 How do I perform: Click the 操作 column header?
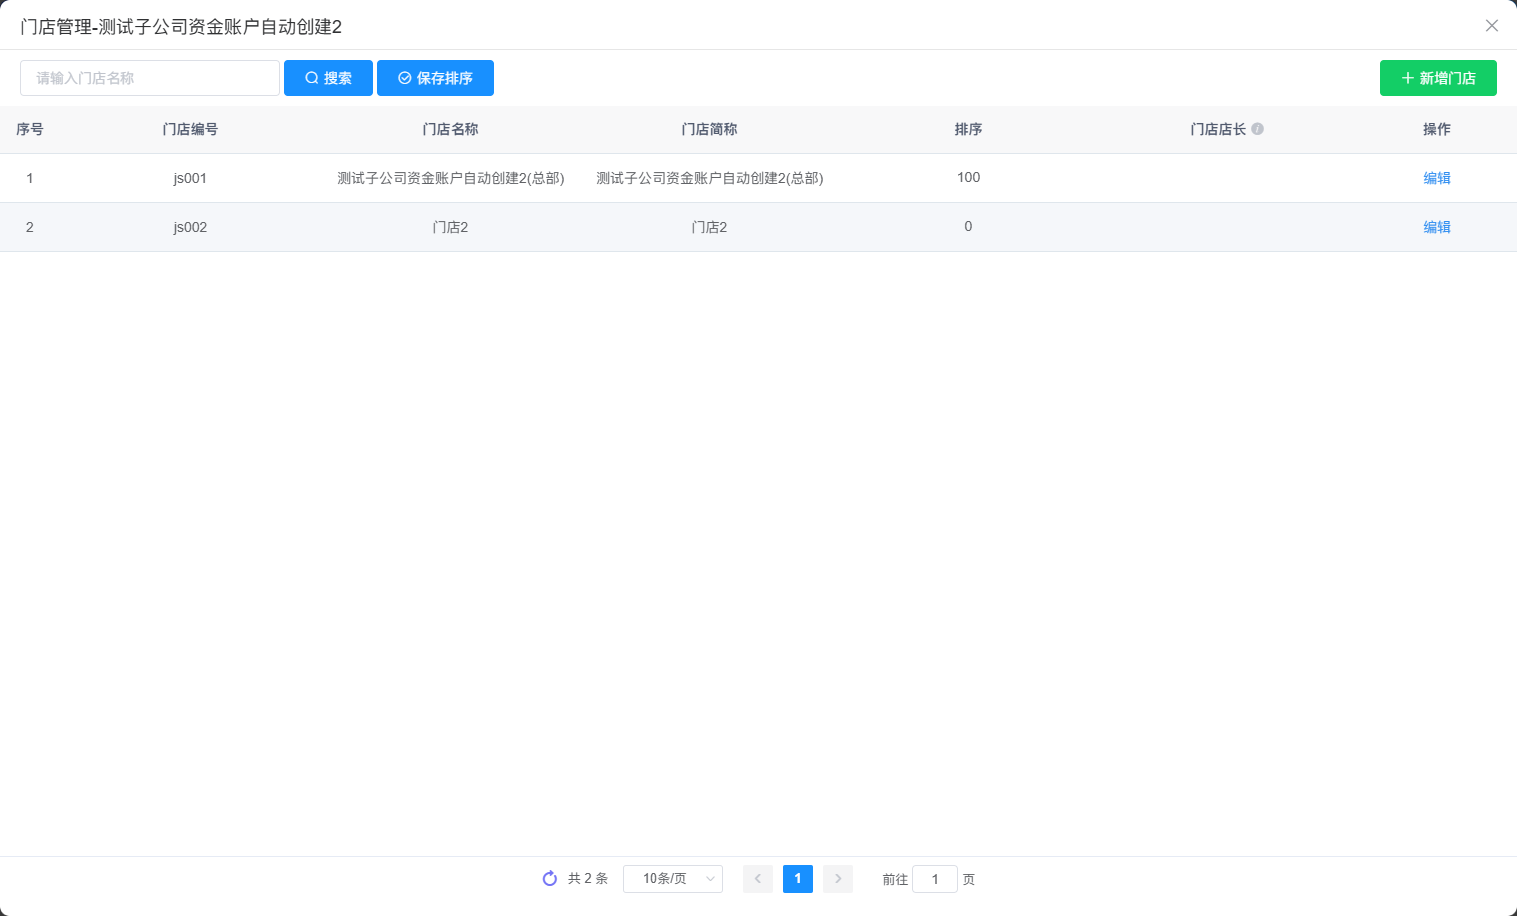(x=1437, y=129)
